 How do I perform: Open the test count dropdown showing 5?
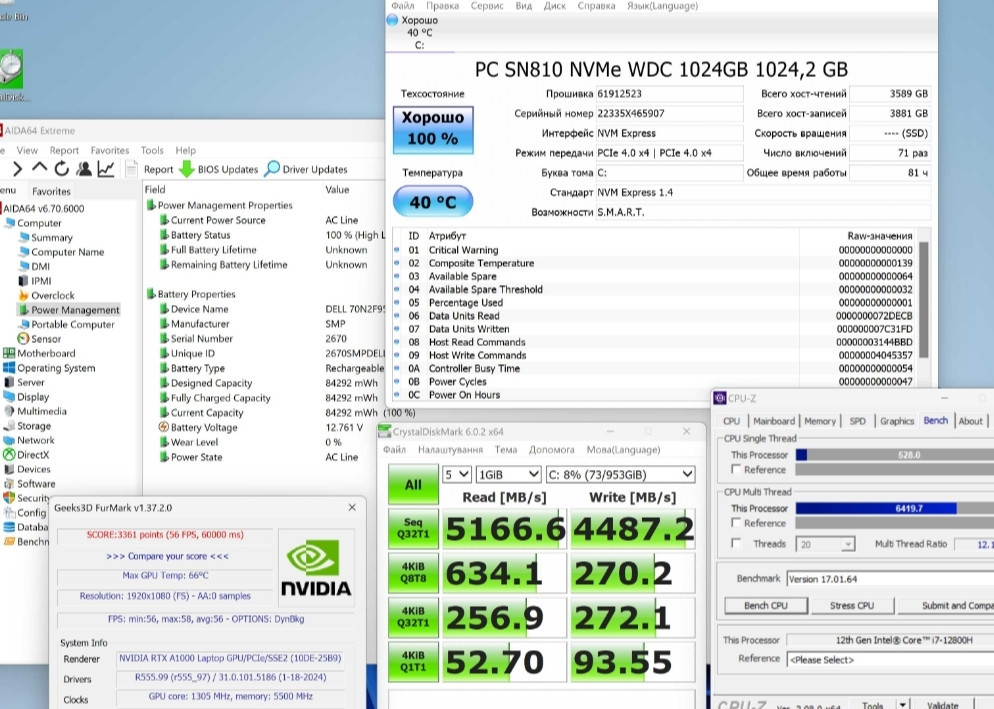[456, 474]
